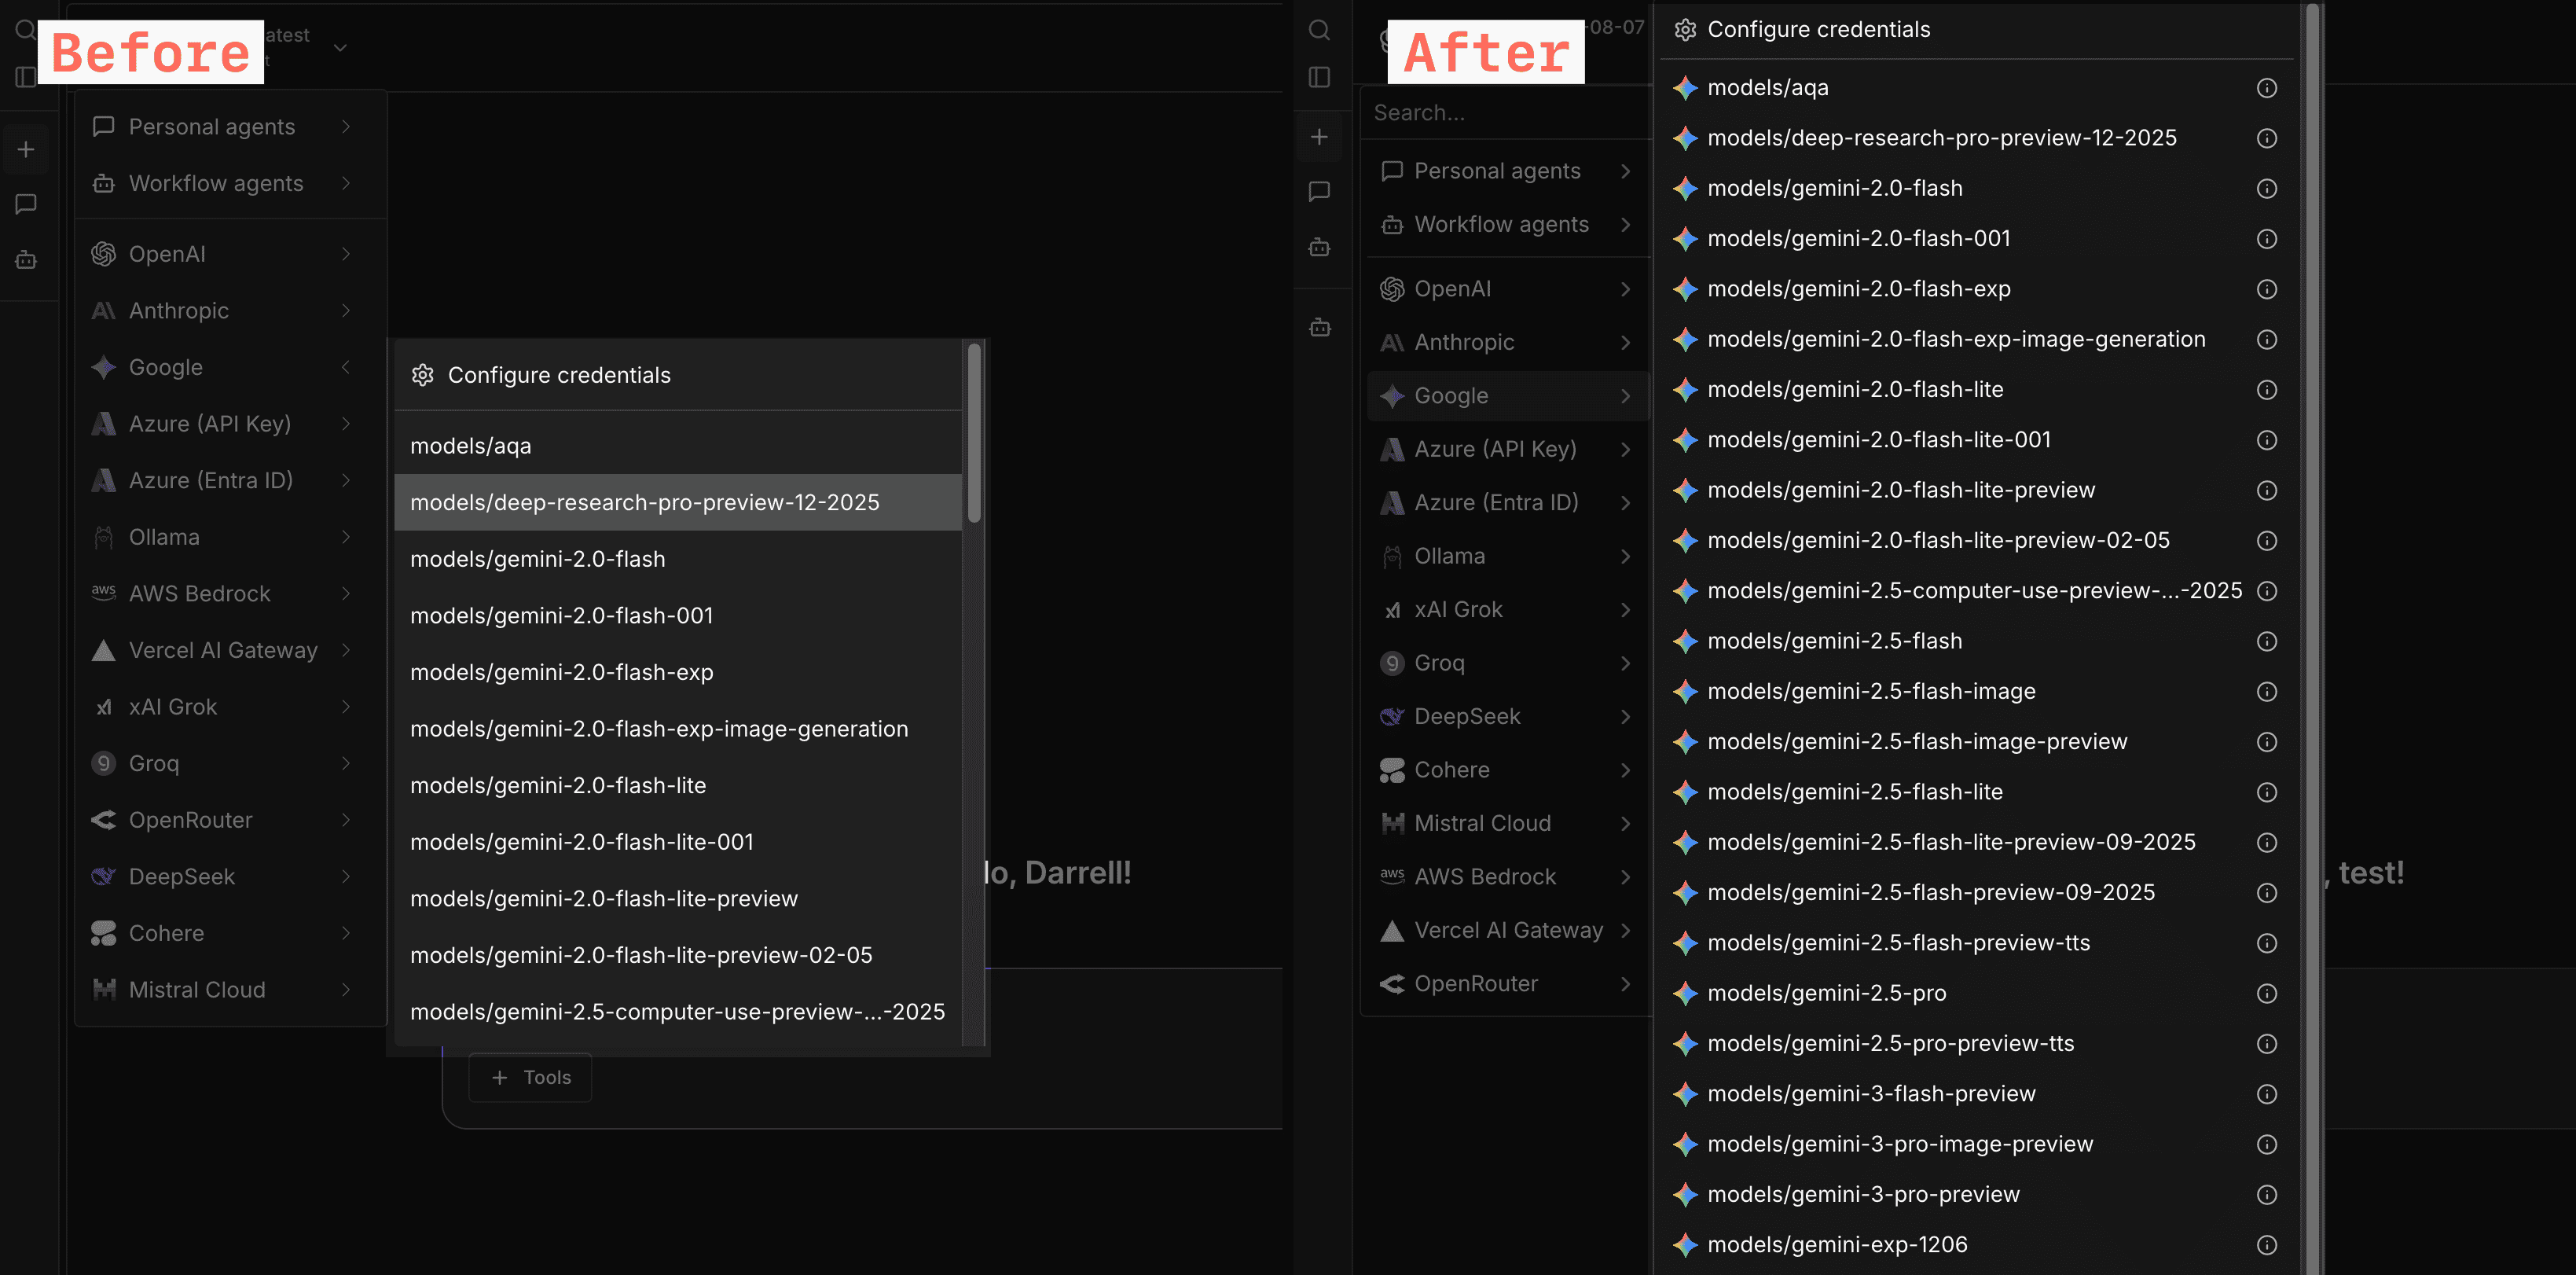Click info icon beside models/gemini-3-flash-preview

tap(2266, 1094)
